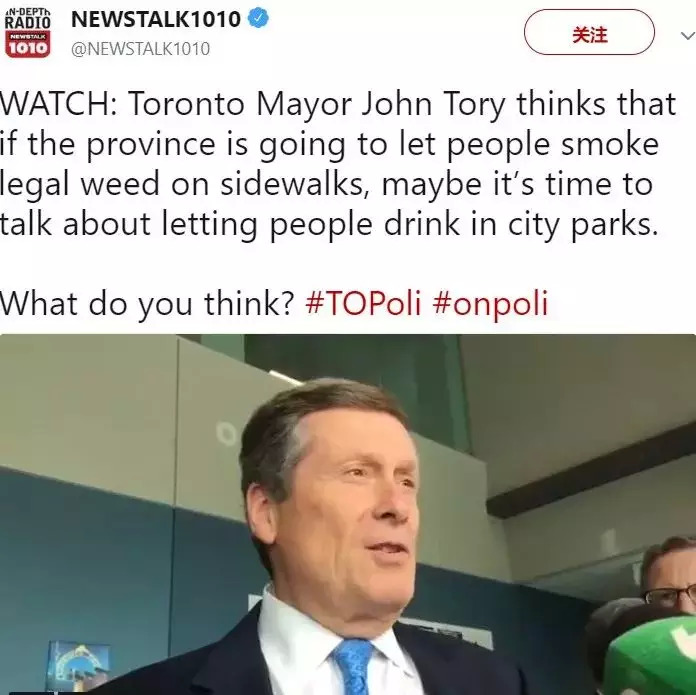Open the NEWSTALK1010 display name profile
Image resolution: width=696 pixels, height=695 pixels.
point(156,19)
